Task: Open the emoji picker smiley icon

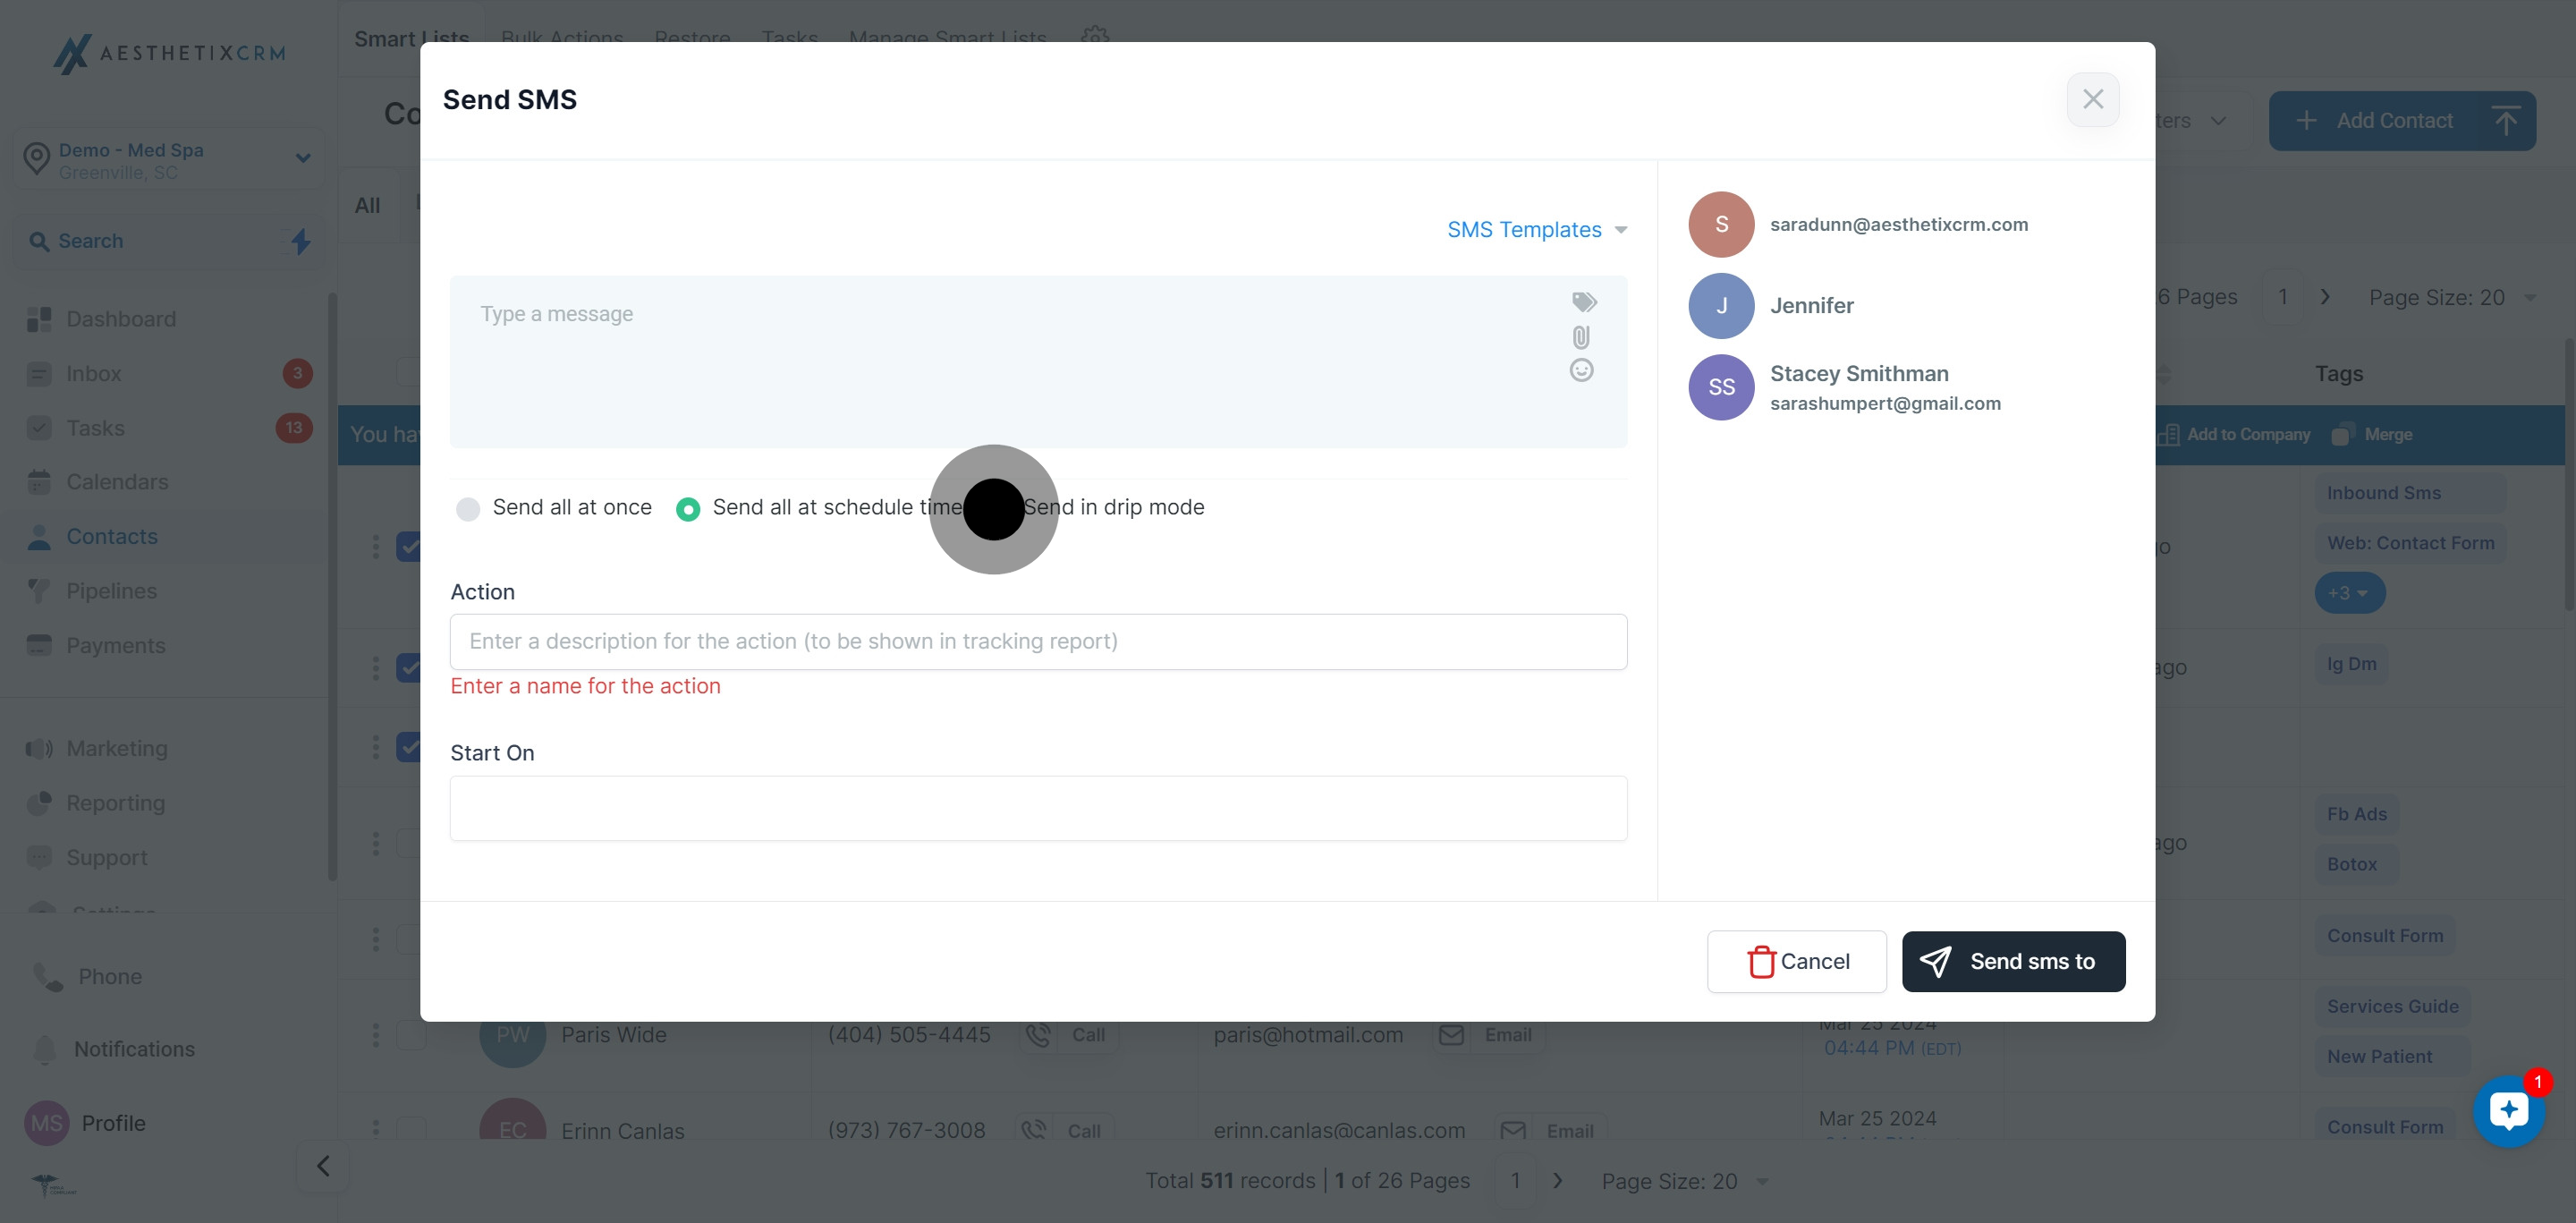Action: (x=1581, y=371)
